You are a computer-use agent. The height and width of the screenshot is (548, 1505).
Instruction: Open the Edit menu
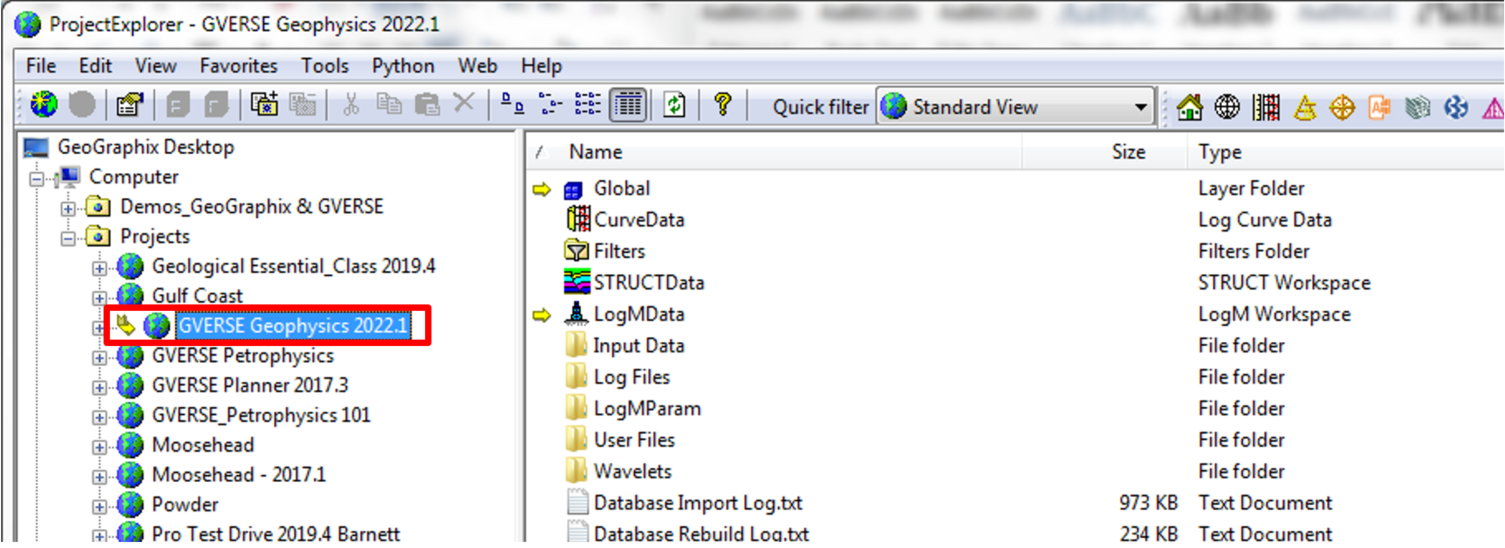(x=96, y=66)
